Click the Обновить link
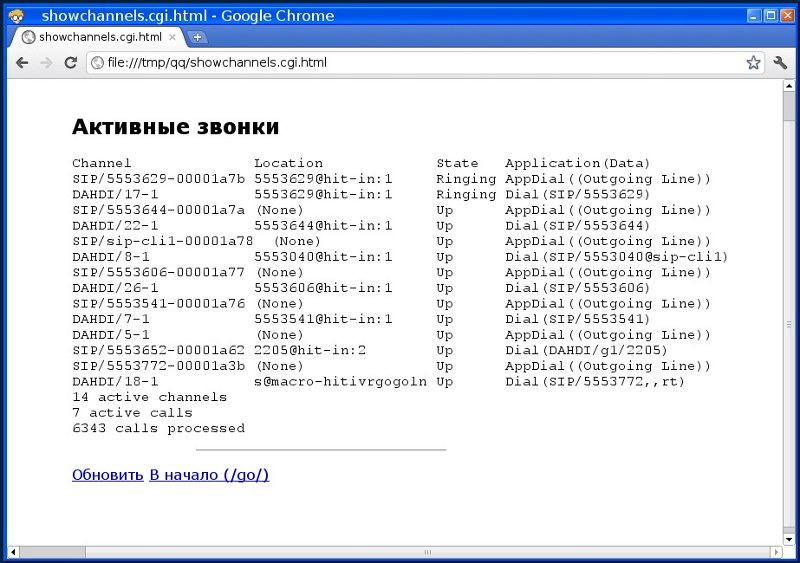Screen dimensions: 800x563 (107, 475)
